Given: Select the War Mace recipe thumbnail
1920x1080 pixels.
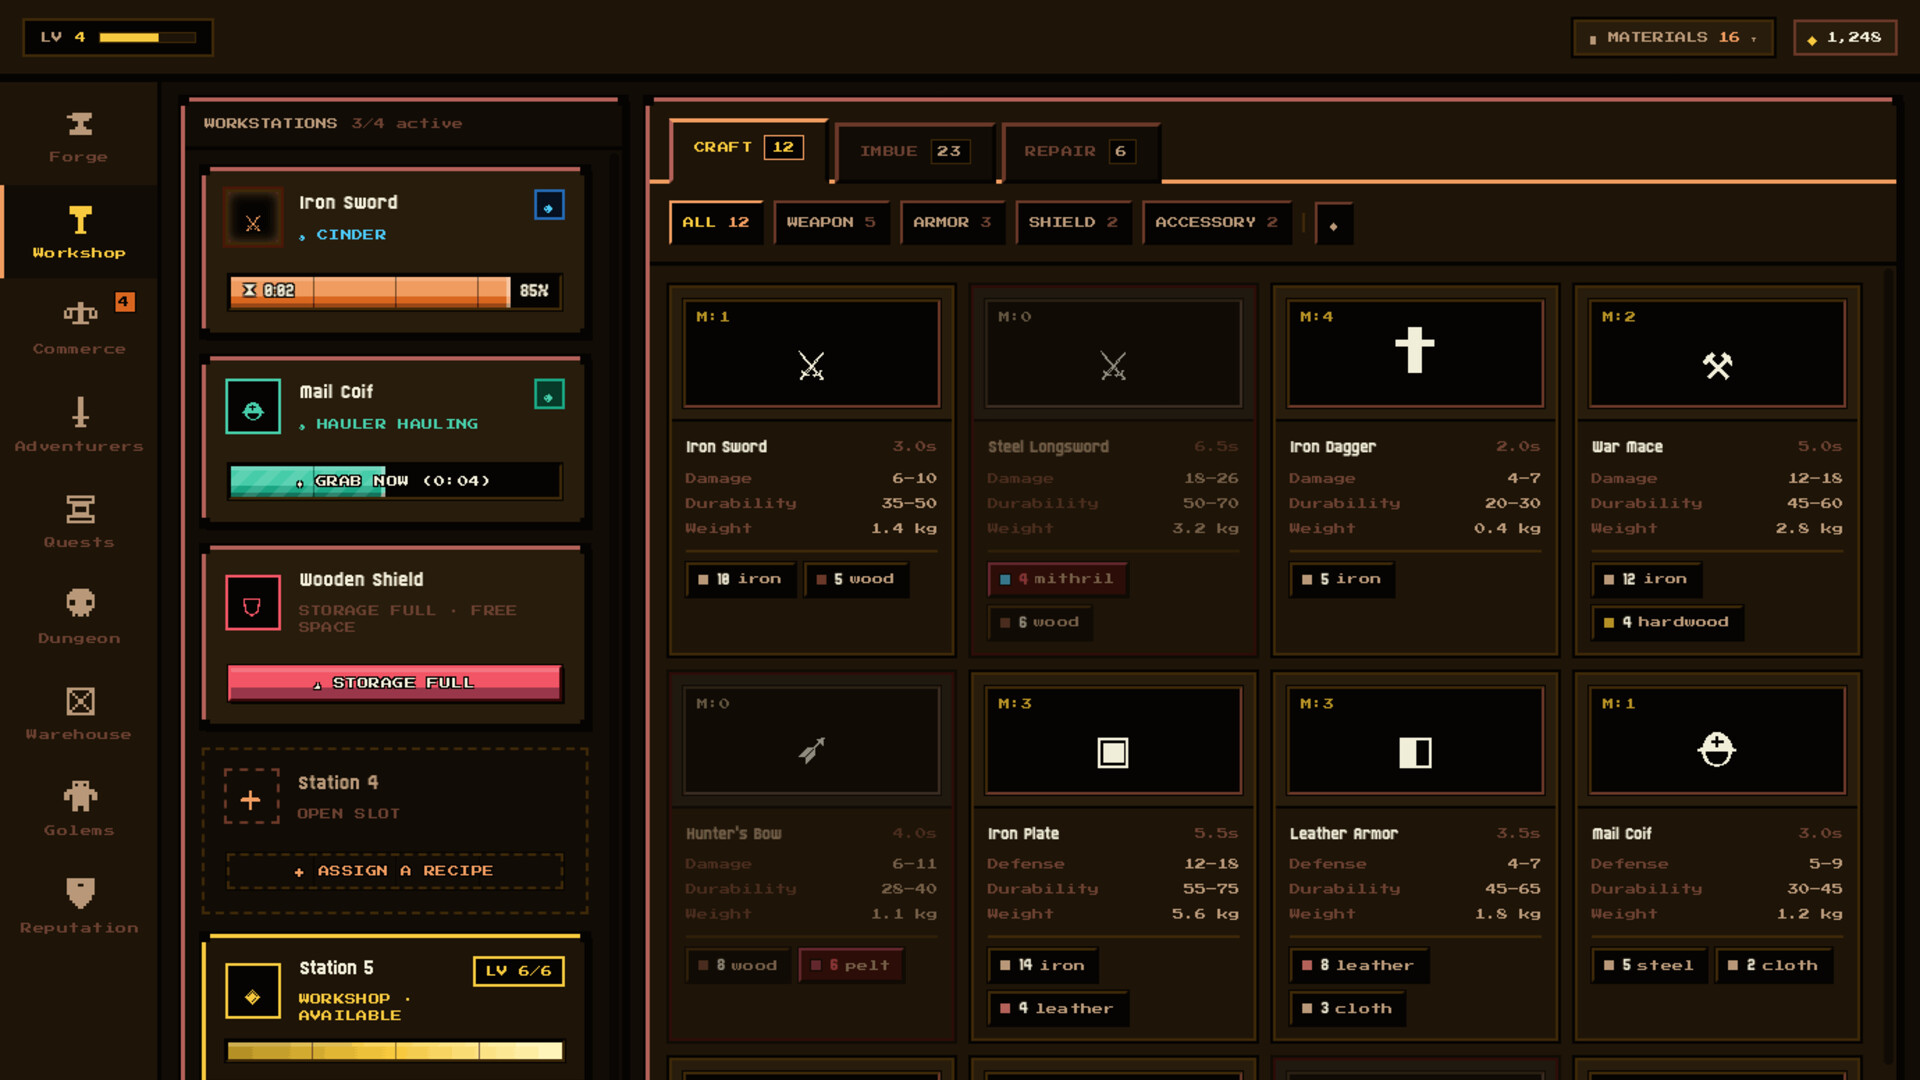Looking at the screenshot, I should [1718, 353].
